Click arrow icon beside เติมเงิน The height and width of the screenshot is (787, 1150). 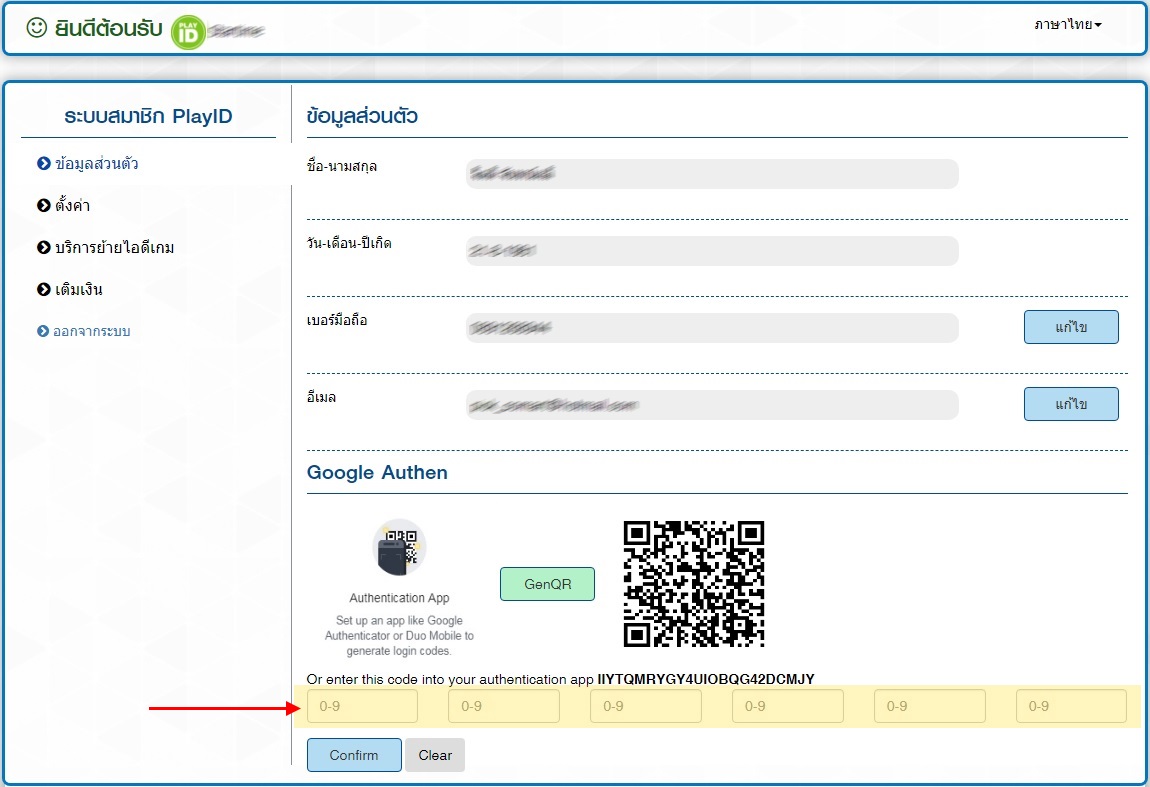44,289
